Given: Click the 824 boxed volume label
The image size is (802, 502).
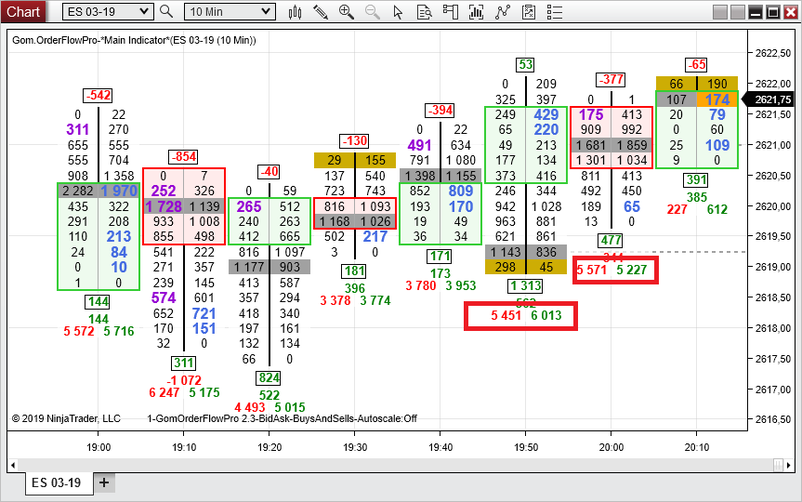Looking at the screenshot, I should 269,378.
